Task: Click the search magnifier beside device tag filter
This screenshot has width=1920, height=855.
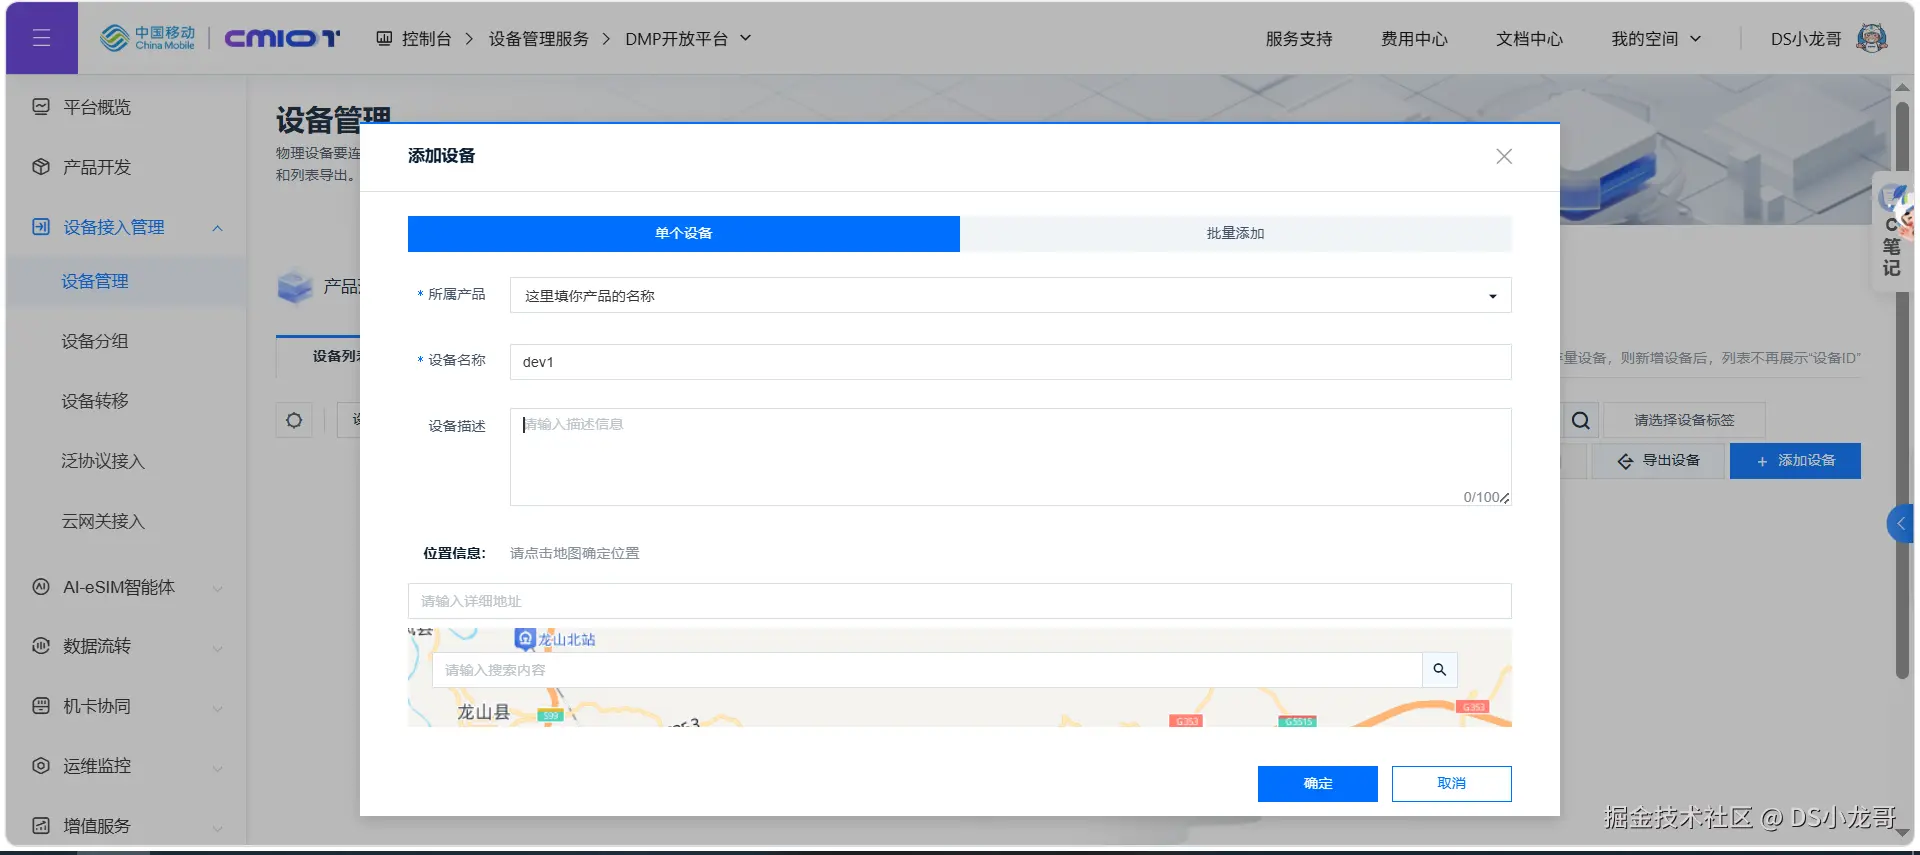Action: [x=1580, y=420]
